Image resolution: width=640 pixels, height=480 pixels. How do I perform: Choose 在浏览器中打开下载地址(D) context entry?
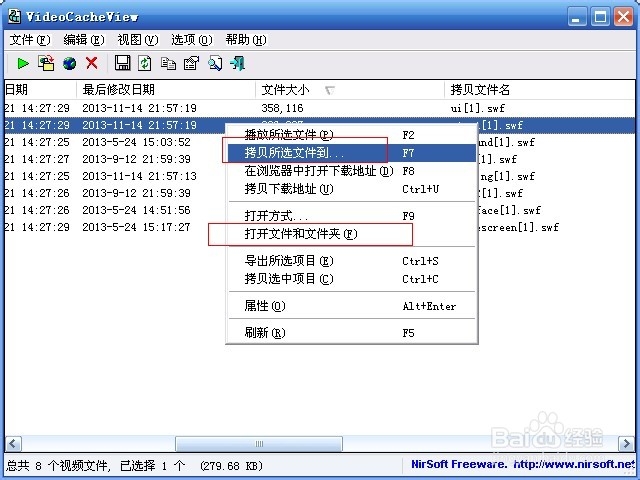[x=352, y=171]
